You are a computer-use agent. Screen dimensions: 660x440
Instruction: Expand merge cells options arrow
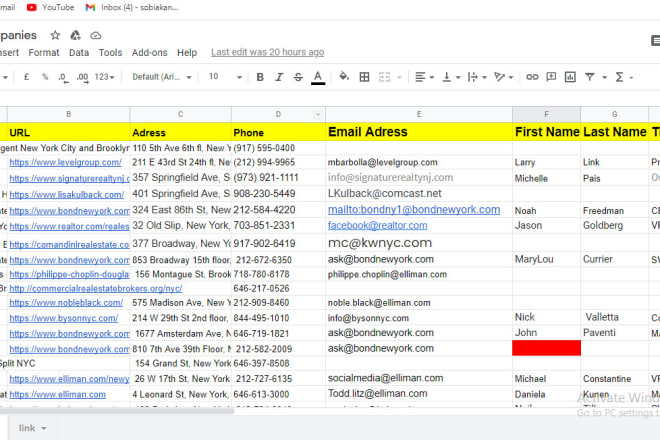coord(399,77)
